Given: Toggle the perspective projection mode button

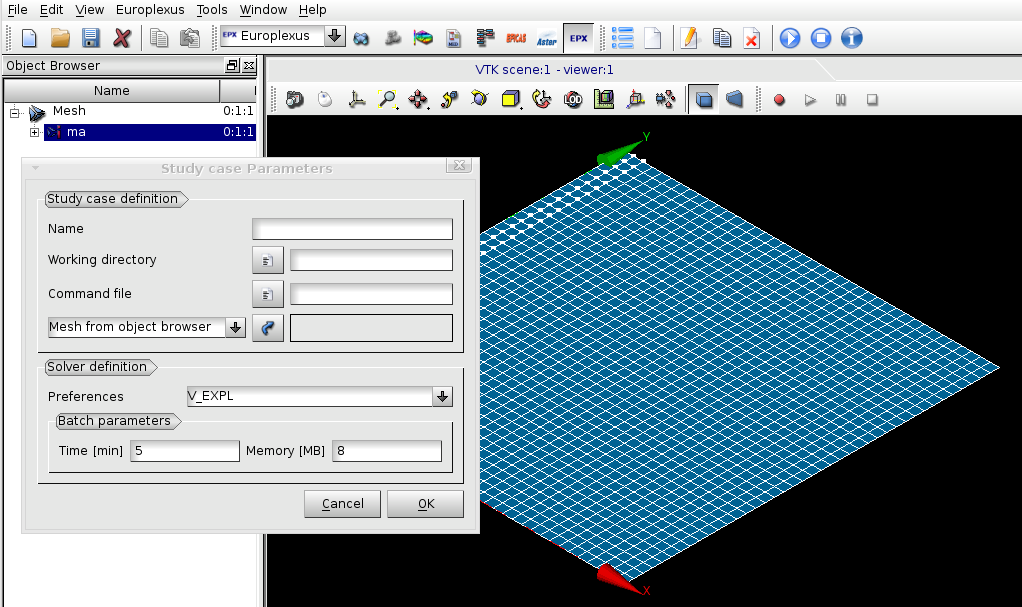Looking at the screenshot, I should [x=735, y=99].
